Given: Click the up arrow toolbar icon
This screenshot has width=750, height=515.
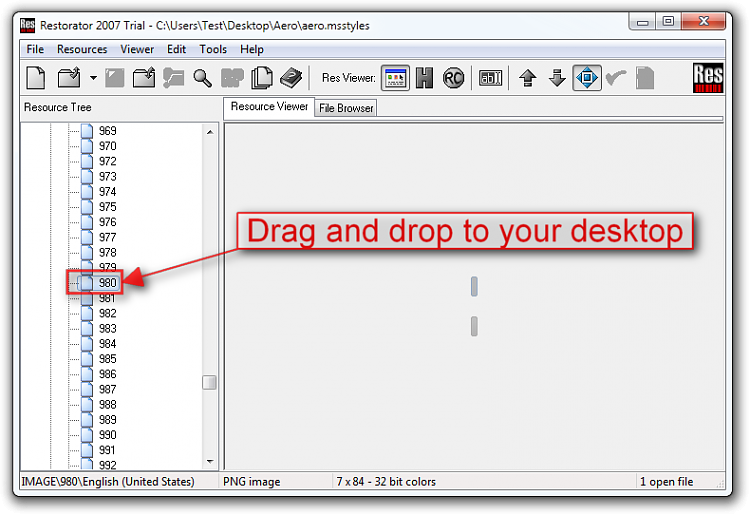Looking at the screenshot, I should pyautogui.click(x=528, y=78).
